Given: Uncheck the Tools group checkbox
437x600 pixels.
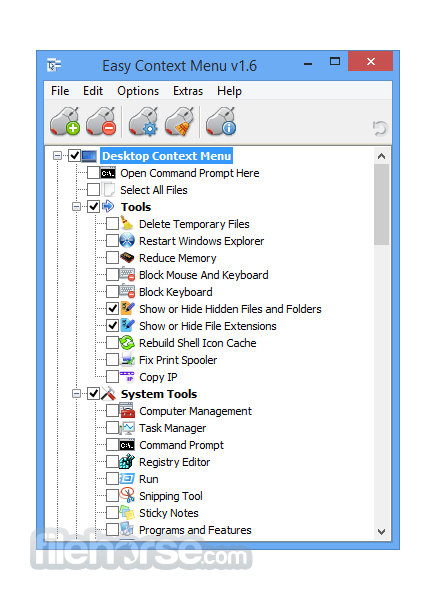Looking at the screenshot, I should click(x=93, y=207).
